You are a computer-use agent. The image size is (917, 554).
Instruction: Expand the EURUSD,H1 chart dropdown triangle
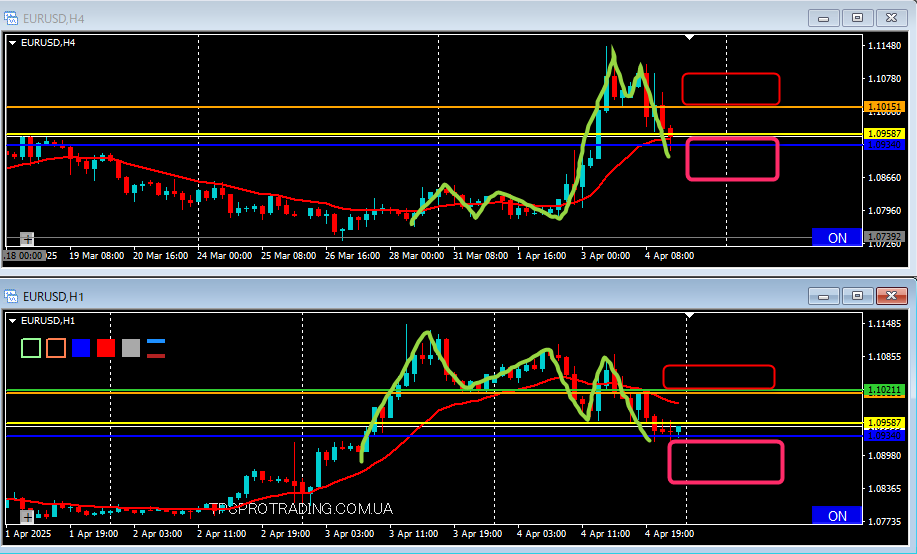coord(13,320)
